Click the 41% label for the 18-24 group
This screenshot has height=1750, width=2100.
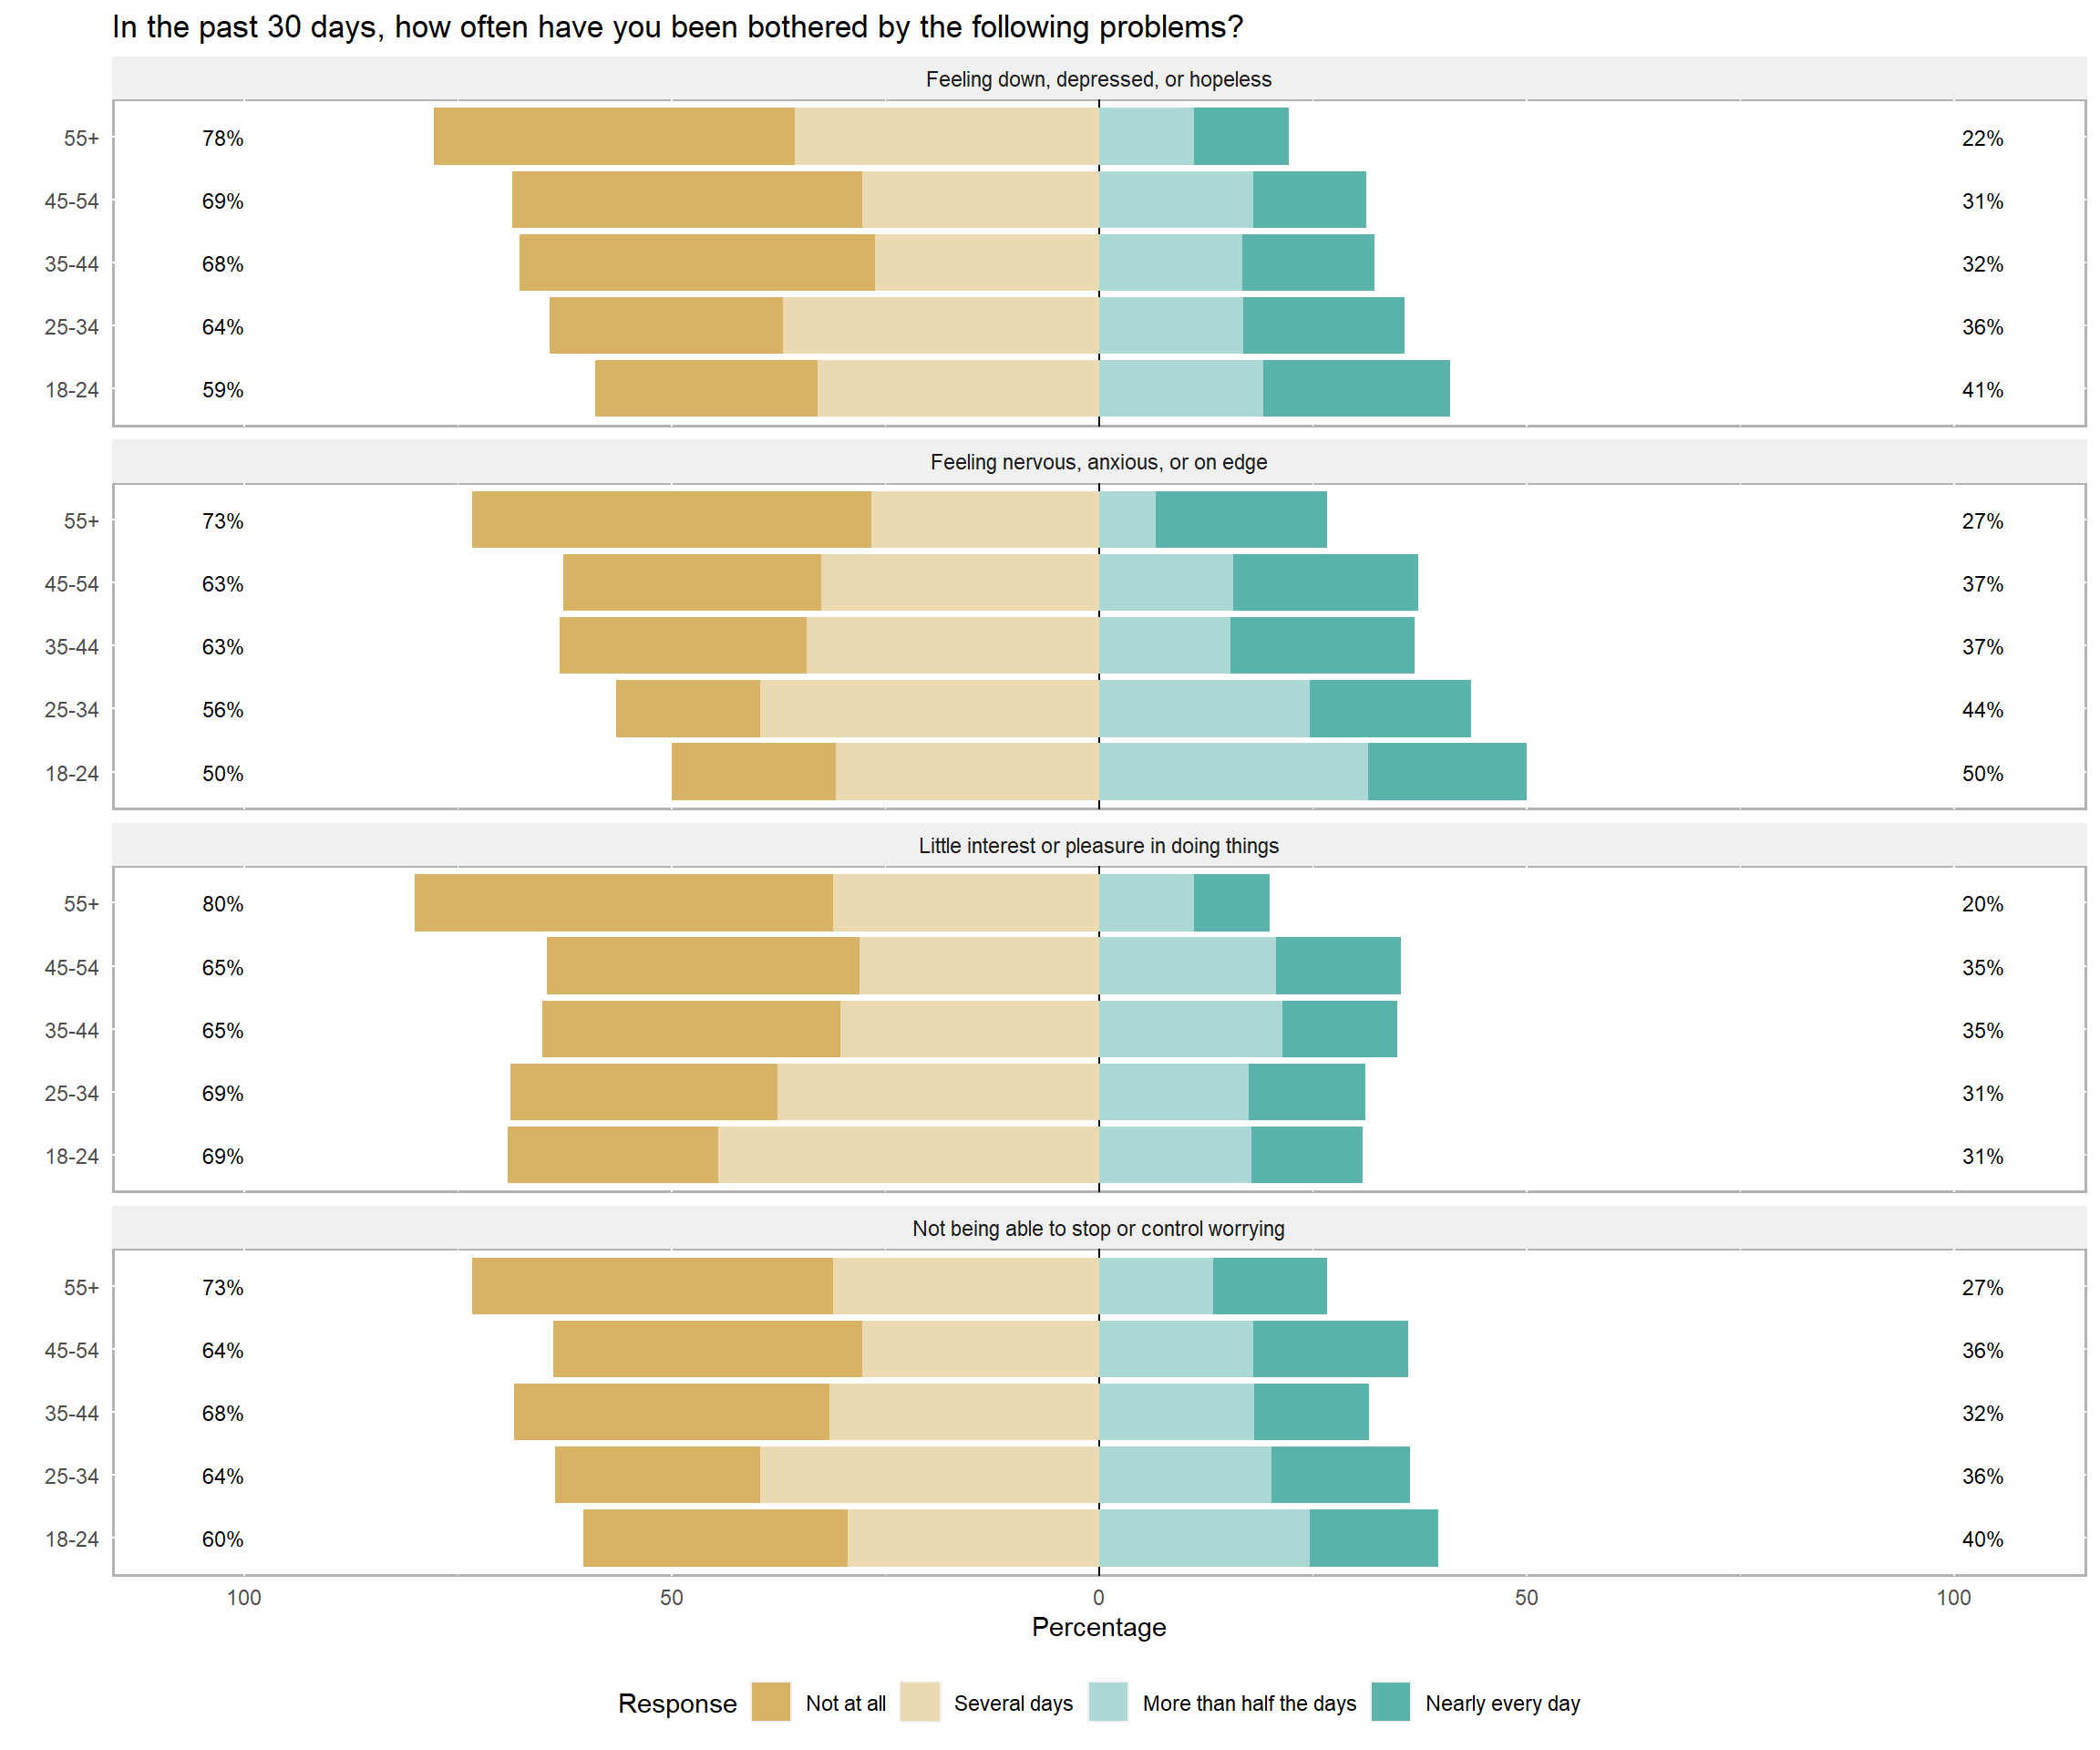(x=1982, y=390)
